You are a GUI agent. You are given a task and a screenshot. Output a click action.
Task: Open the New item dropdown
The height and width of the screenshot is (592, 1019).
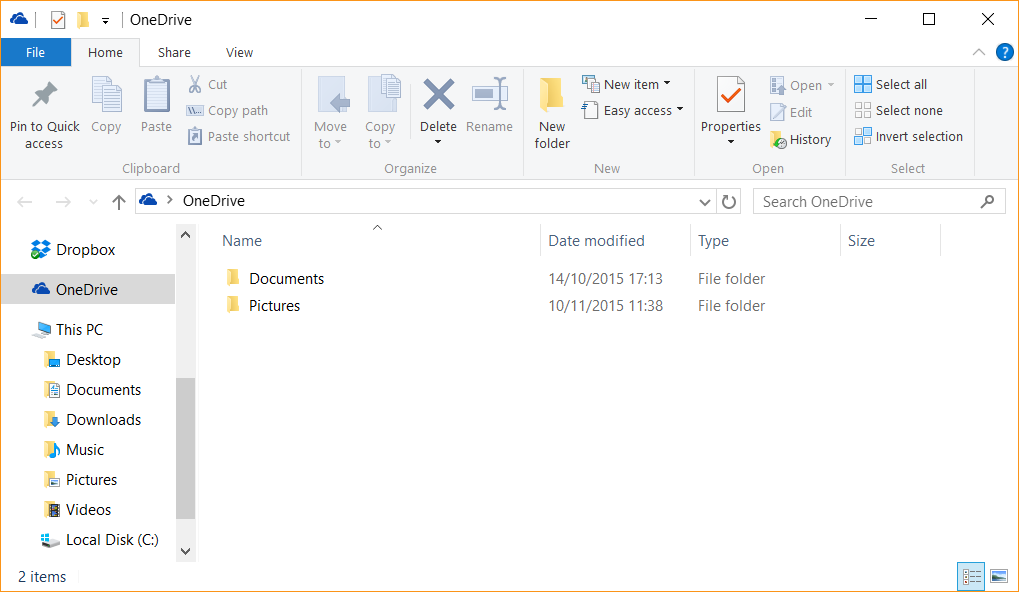[x=626, y=84]
